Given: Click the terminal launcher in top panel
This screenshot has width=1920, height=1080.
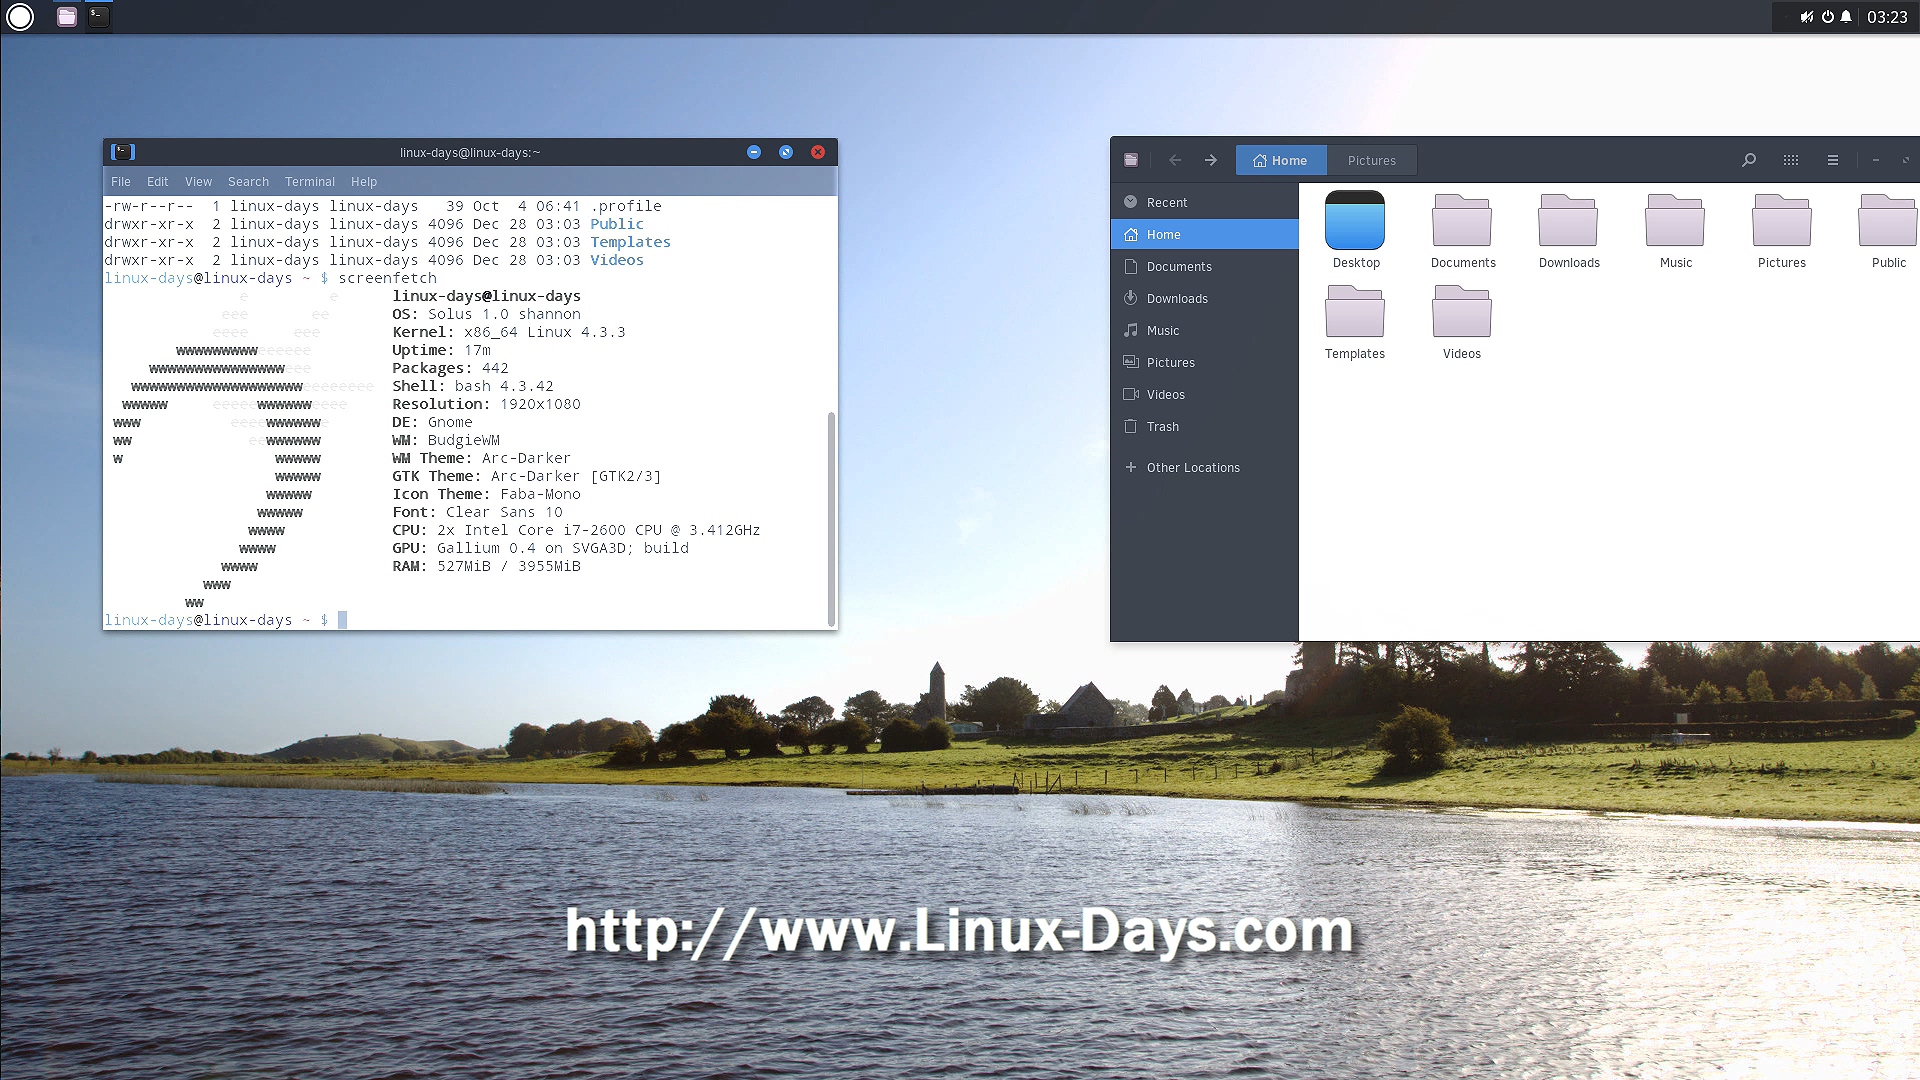Looking at the screenshot, I should click(x=98, y=17).
